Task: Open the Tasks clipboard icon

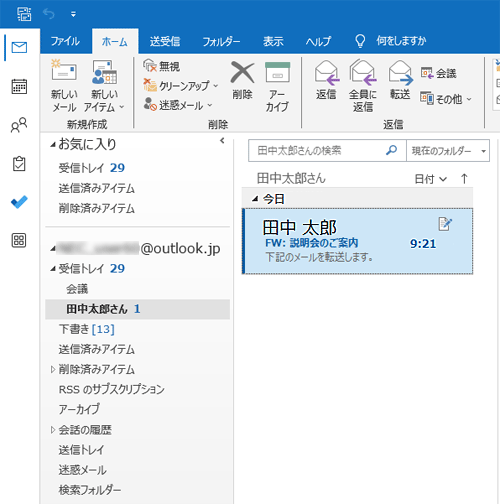Action: [19, 164]
